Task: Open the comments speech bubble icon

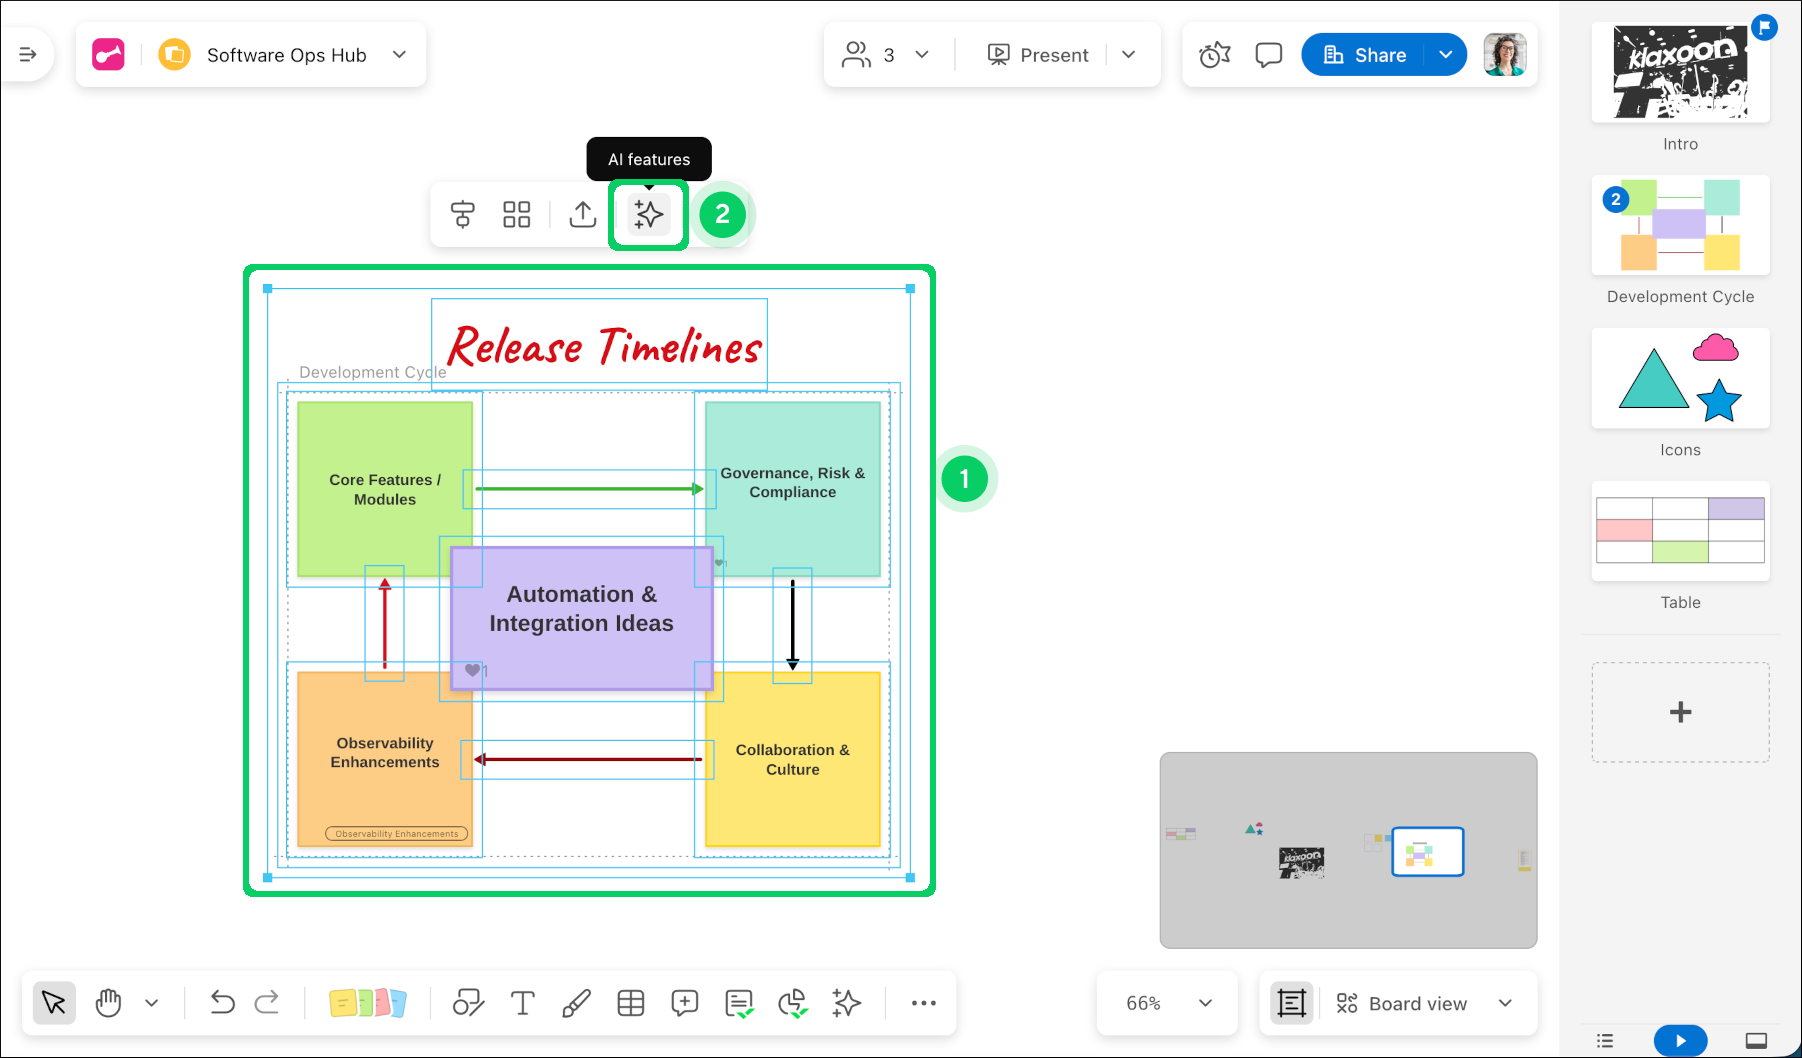Action: tap(1268, 55)
